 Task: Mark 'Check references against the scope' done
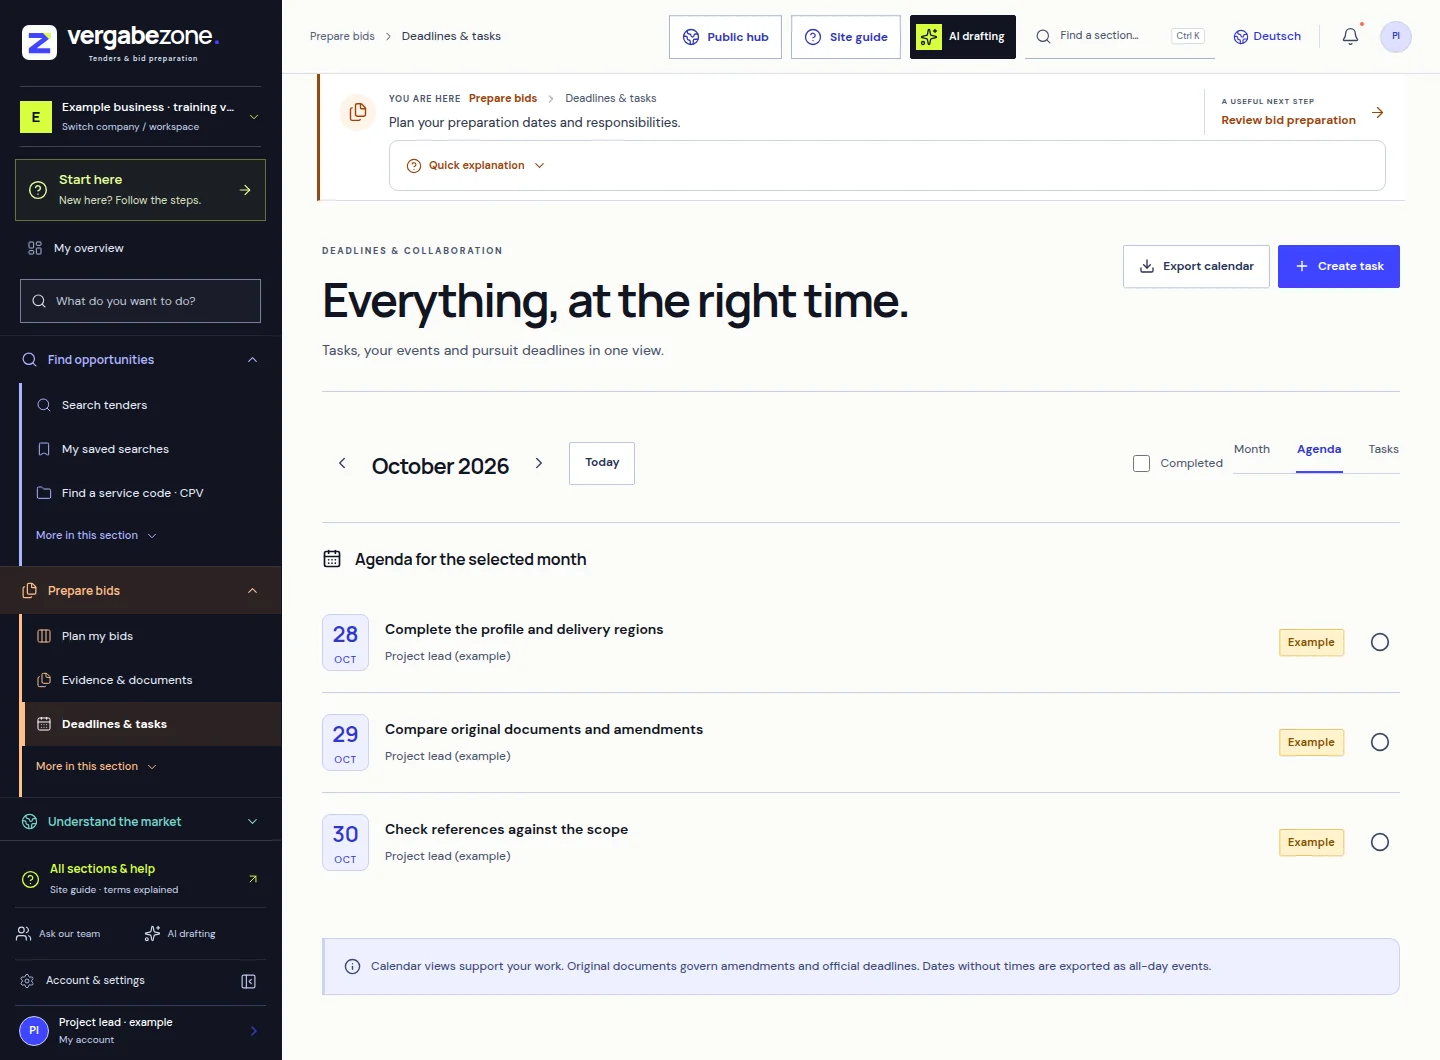pos(1380,842)
